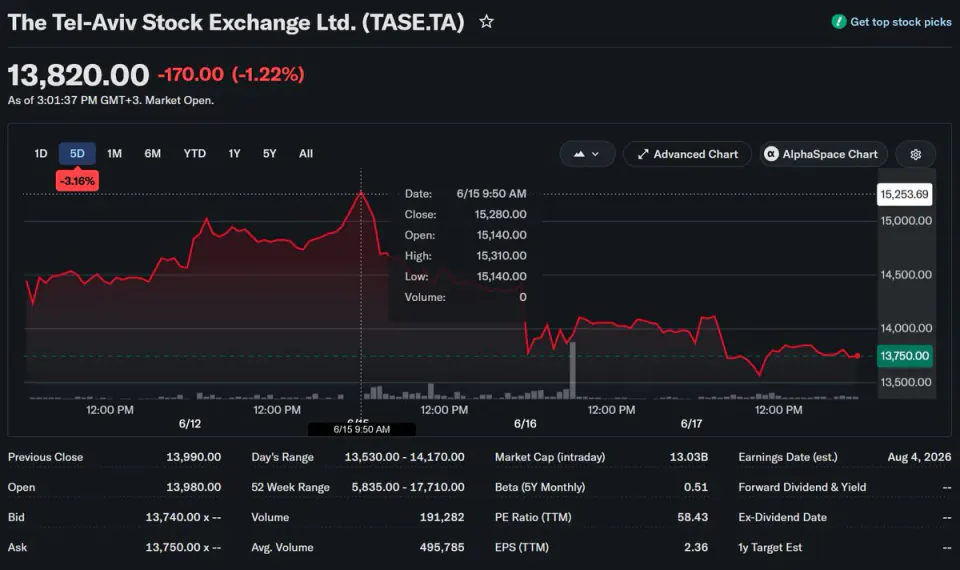Click the Previous Close value 13,990.00
960x570 pixels.
pos(193,457)
